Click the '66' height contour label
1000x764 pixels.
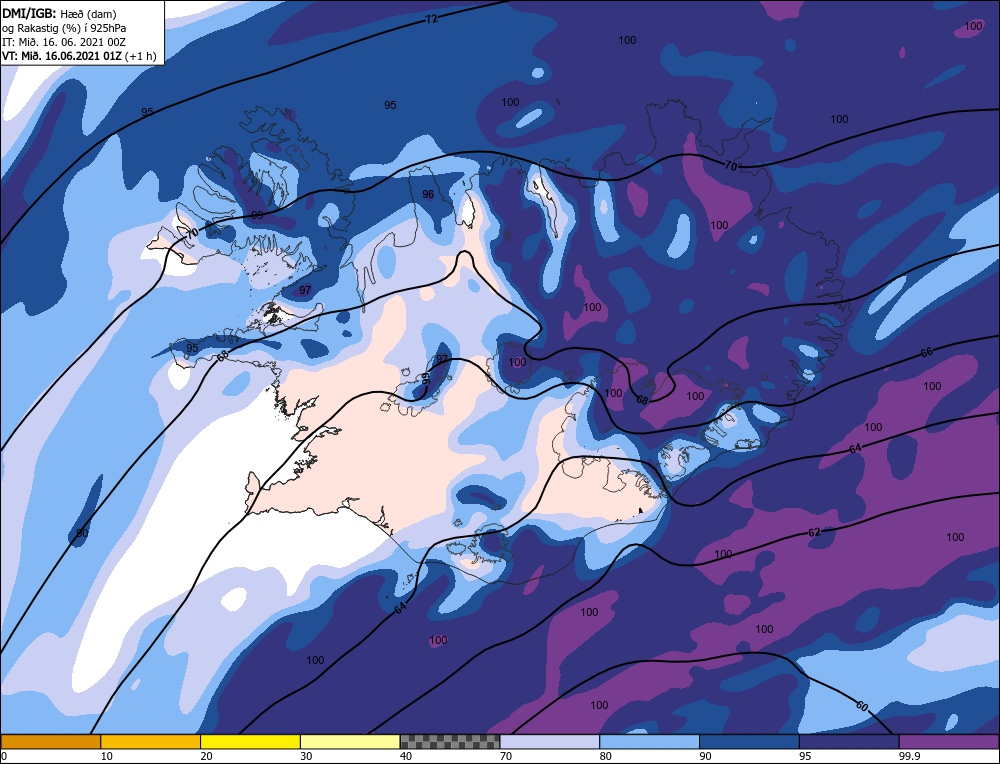click(927, 352)
